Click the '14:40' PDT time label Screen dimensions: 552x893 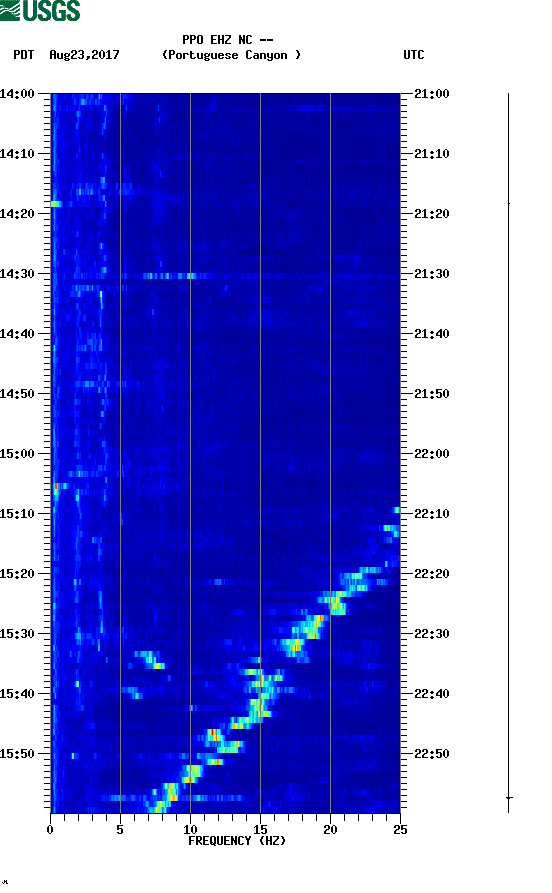click(x=17, y=334)
